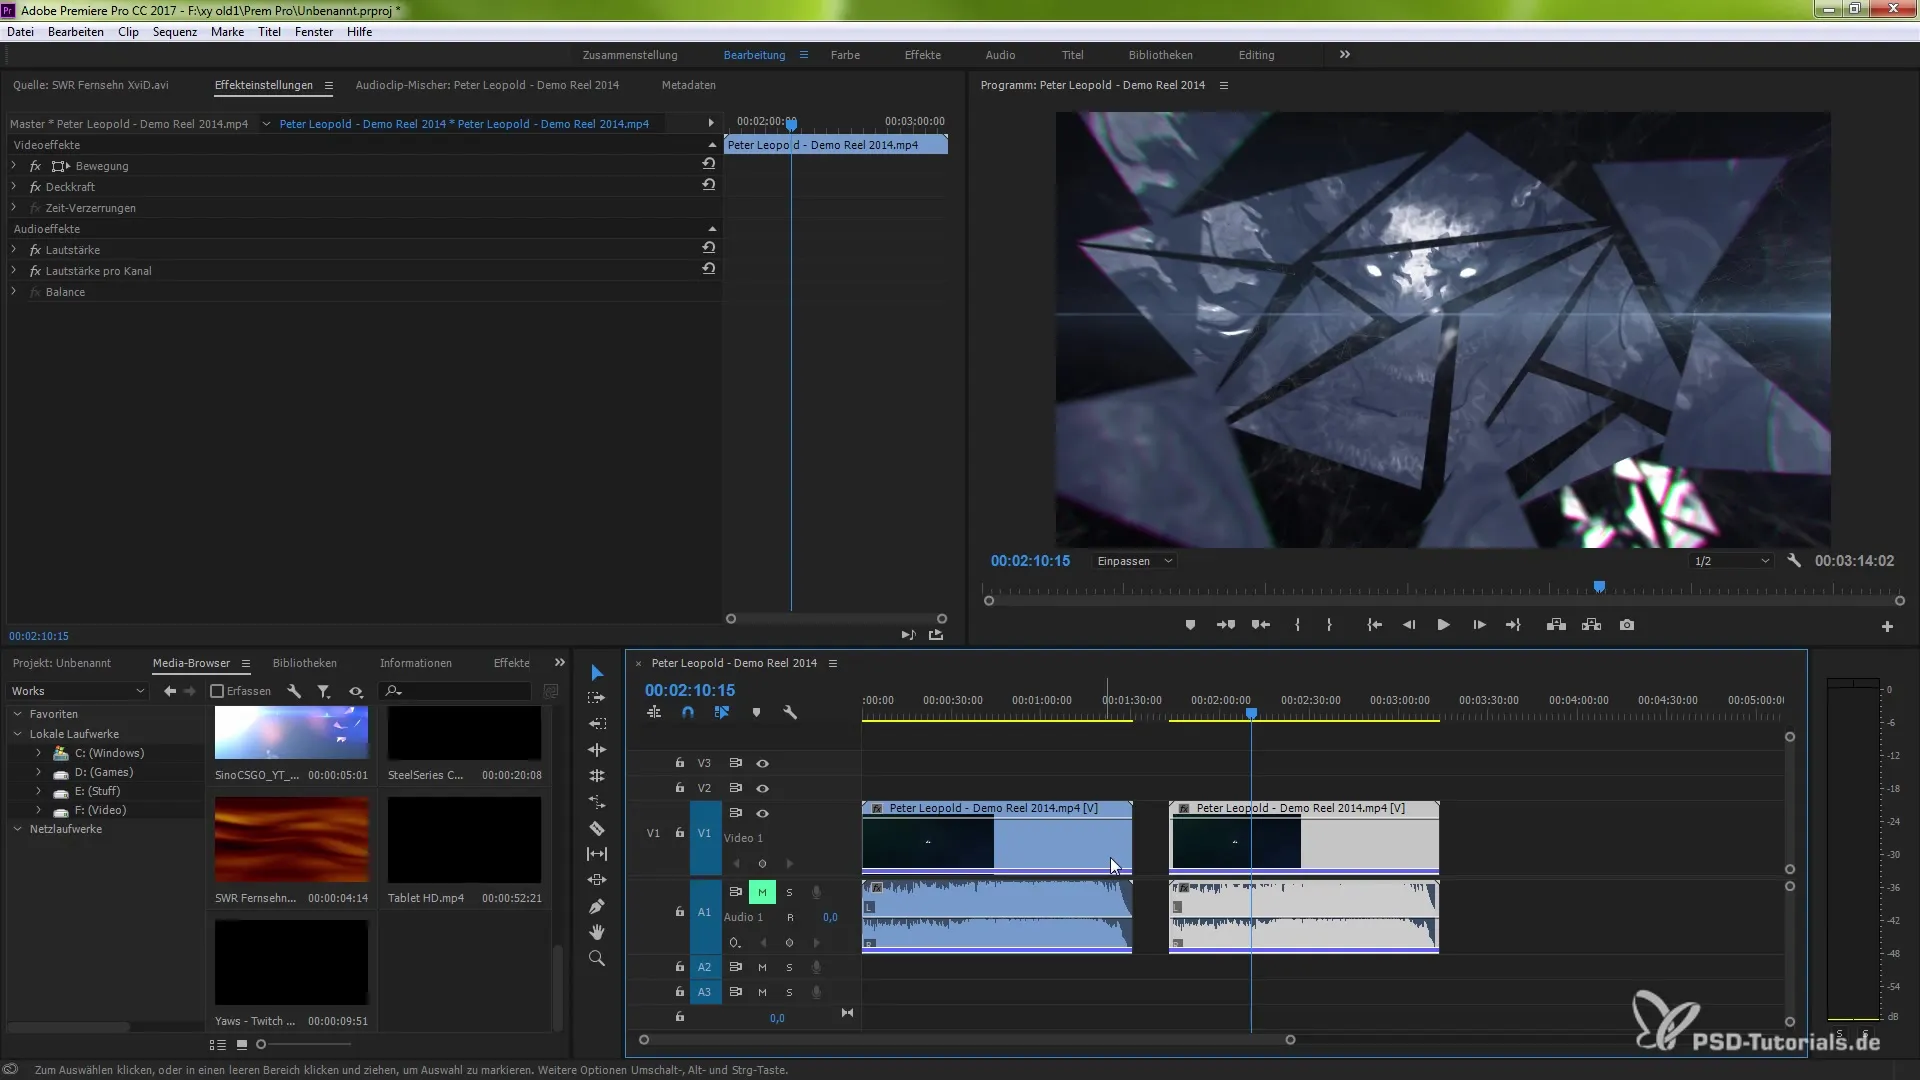This screenshot has width=1920, height=1080.
Task: Expand Lautstärke pro Kanal properties
Action: (14, 271)
